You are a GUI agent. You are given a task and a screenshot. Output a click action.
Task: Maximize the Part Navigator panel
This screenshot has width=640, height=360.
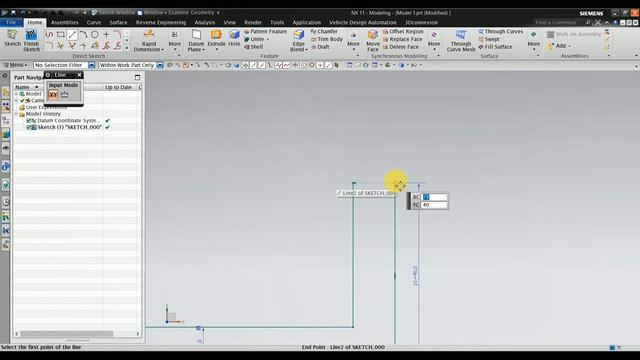pos(137,77)
